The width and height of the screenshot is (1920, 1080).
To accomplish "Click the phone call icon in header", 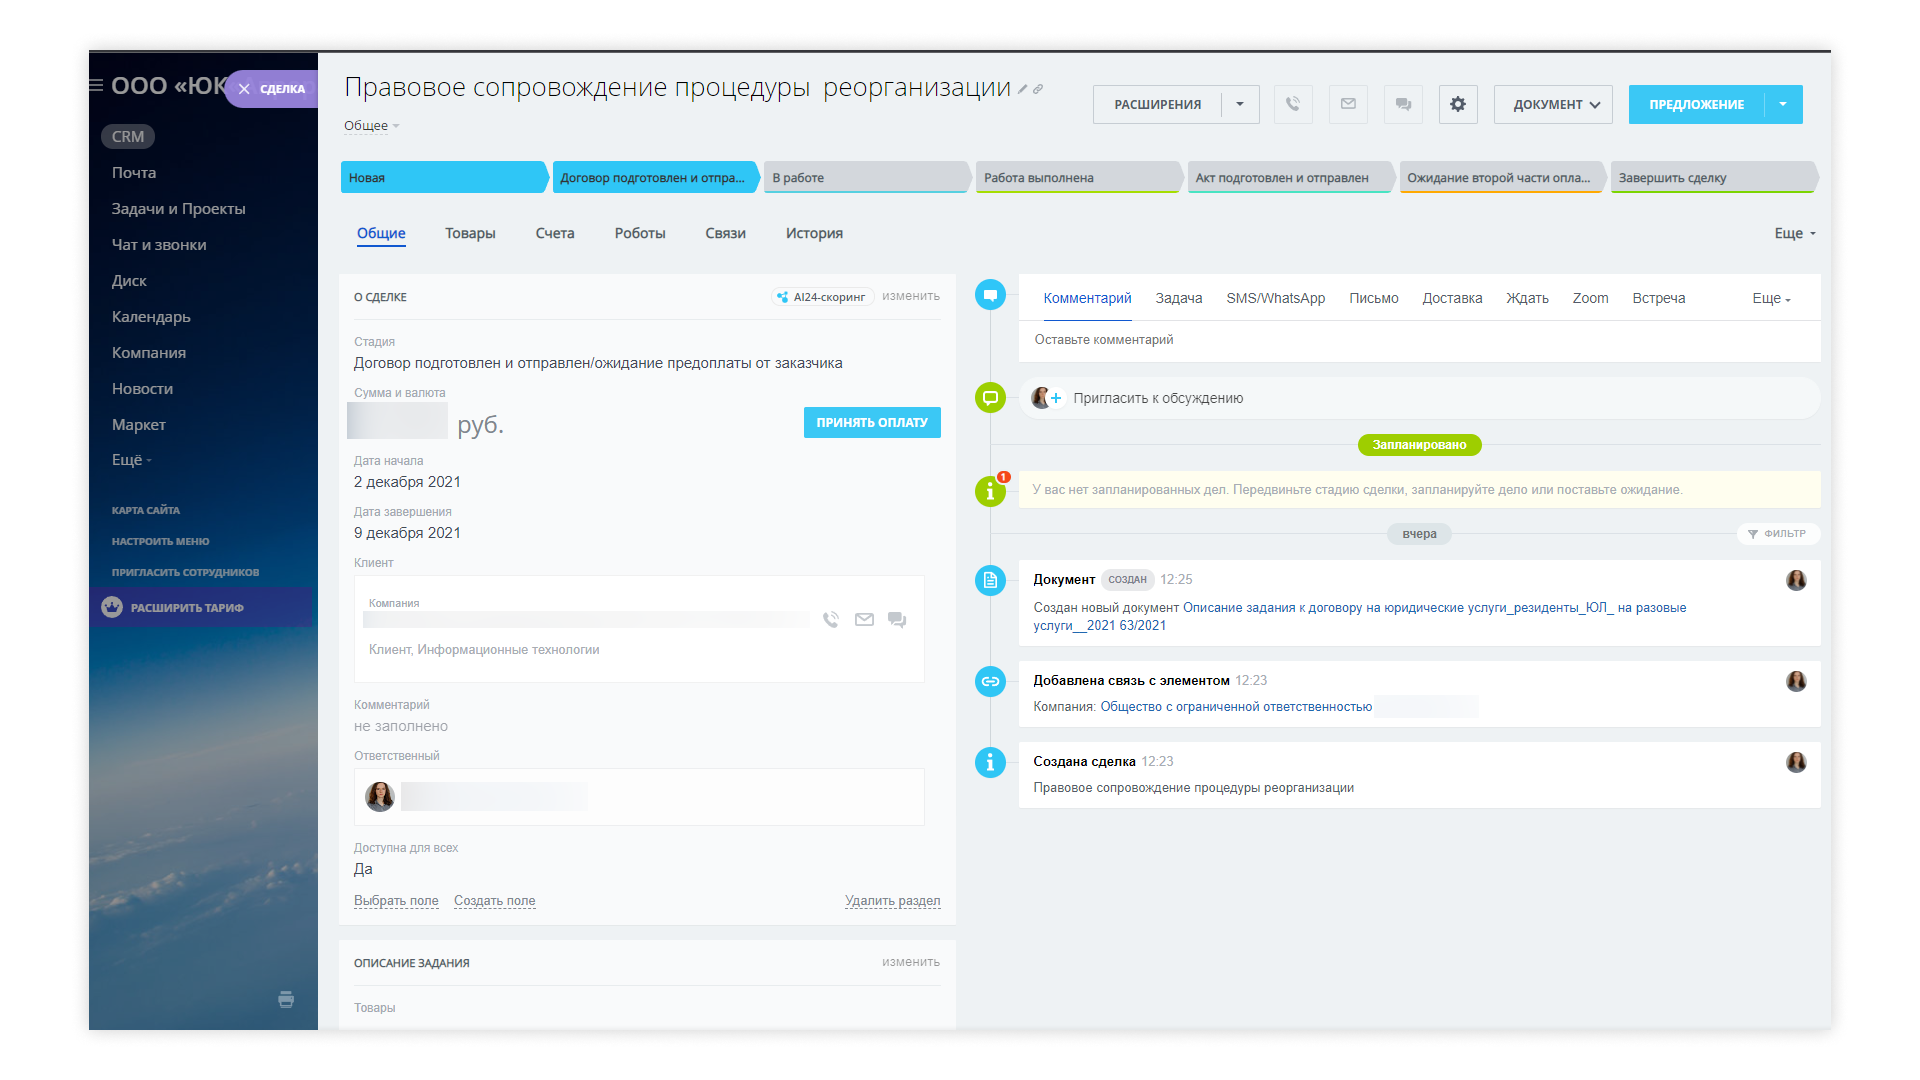I will coord(1293,104).
